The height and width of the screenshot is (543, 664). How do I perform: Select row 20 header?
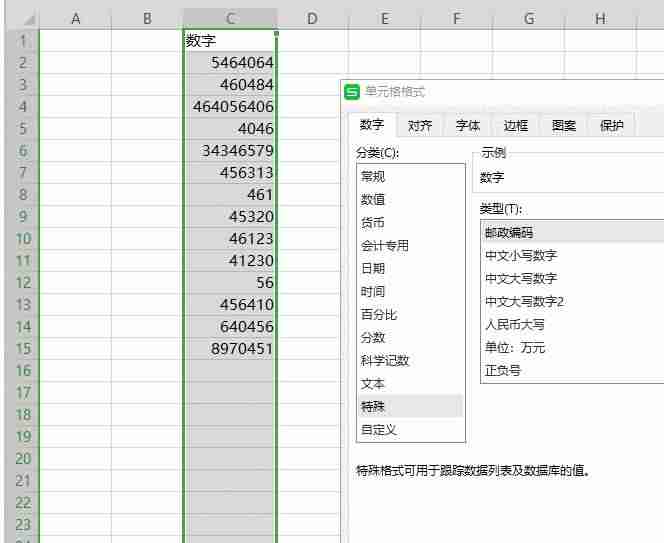23,459
